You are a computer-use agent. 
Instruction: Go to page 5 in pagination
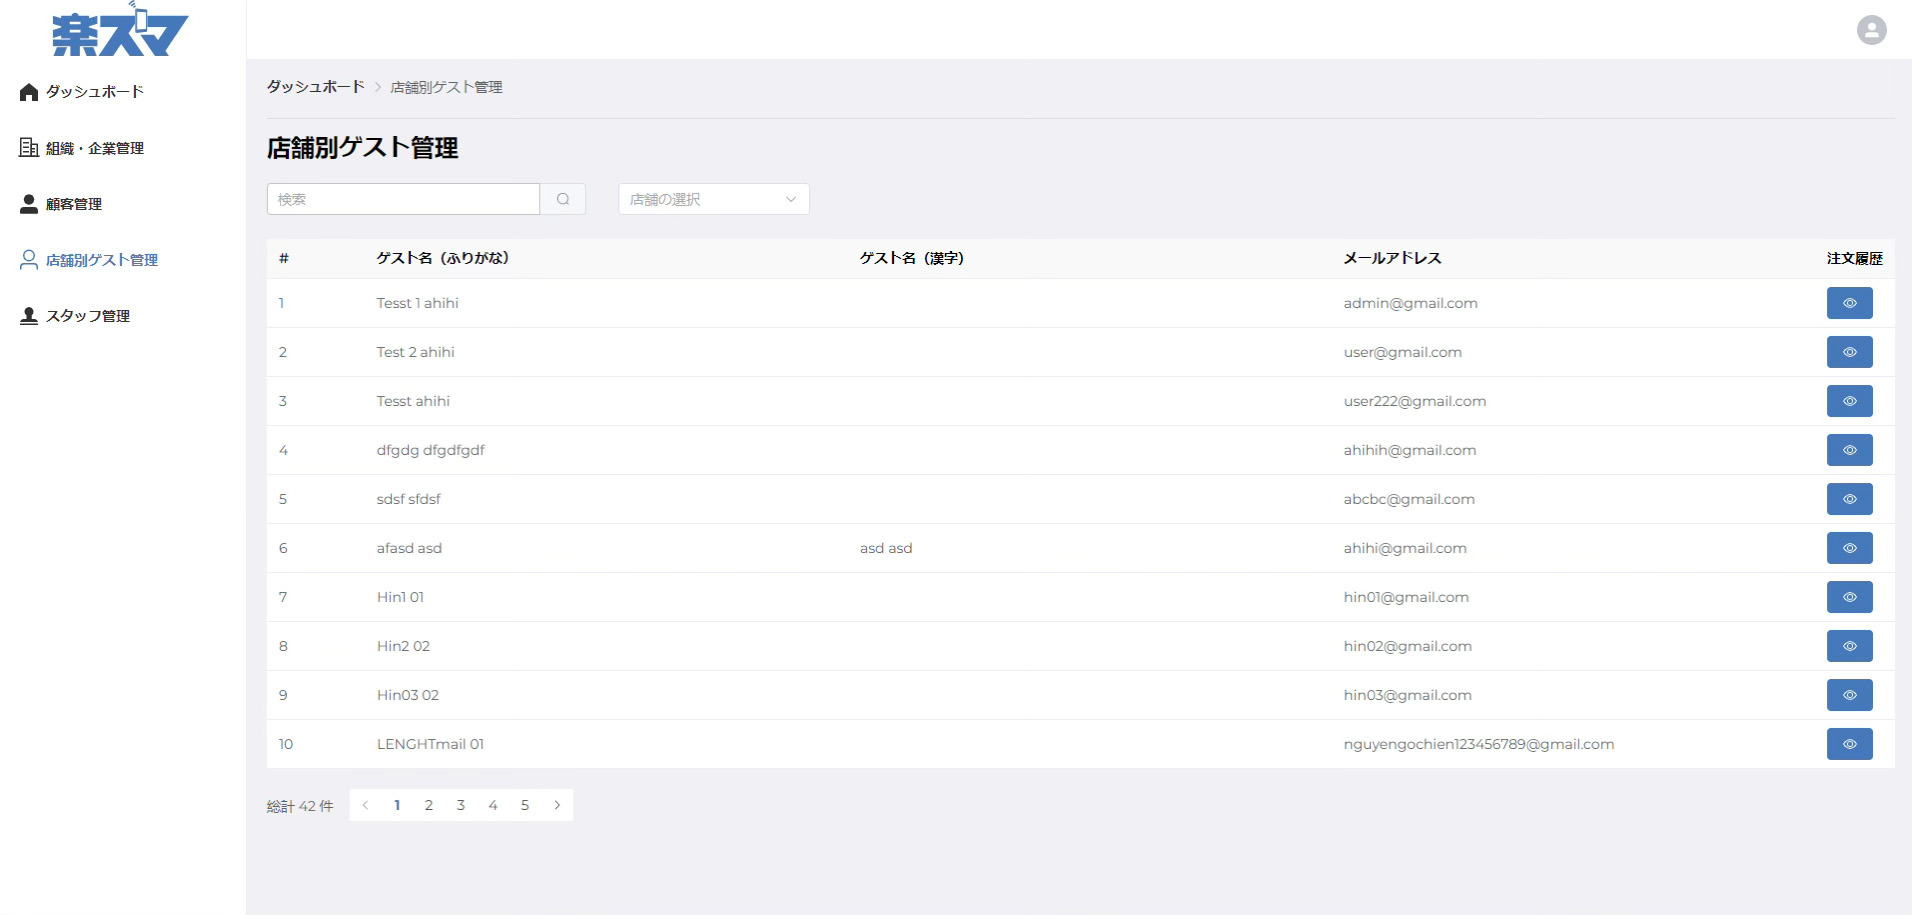pyautogui.click(x=525, y=805)
